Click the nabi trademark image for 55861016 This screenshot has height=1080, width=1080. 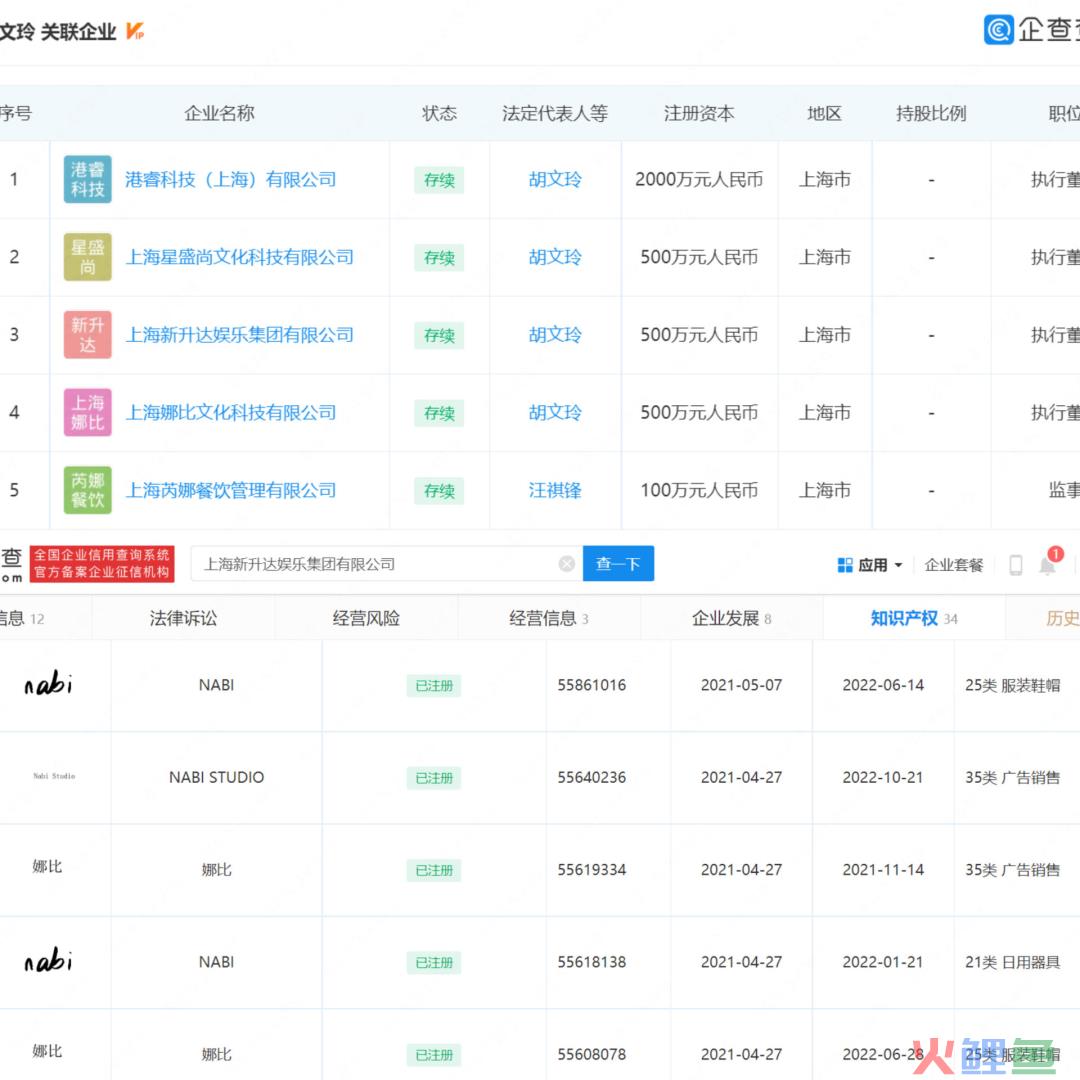click(x=48, y=683)
